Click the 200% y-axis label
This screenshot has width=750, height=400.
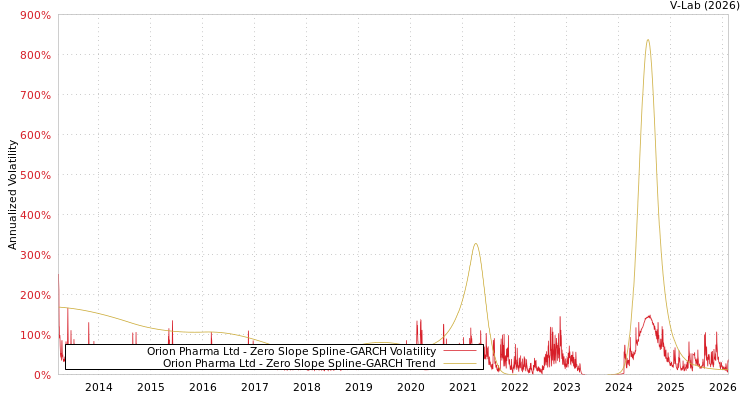tap(35, 295)
